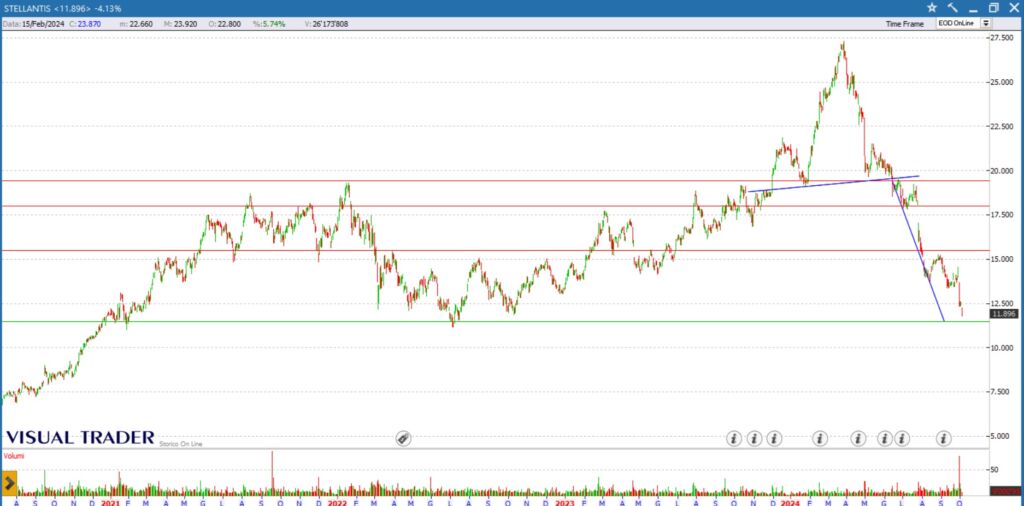Select the blue rising neckline trendline

tap(833, 183)
